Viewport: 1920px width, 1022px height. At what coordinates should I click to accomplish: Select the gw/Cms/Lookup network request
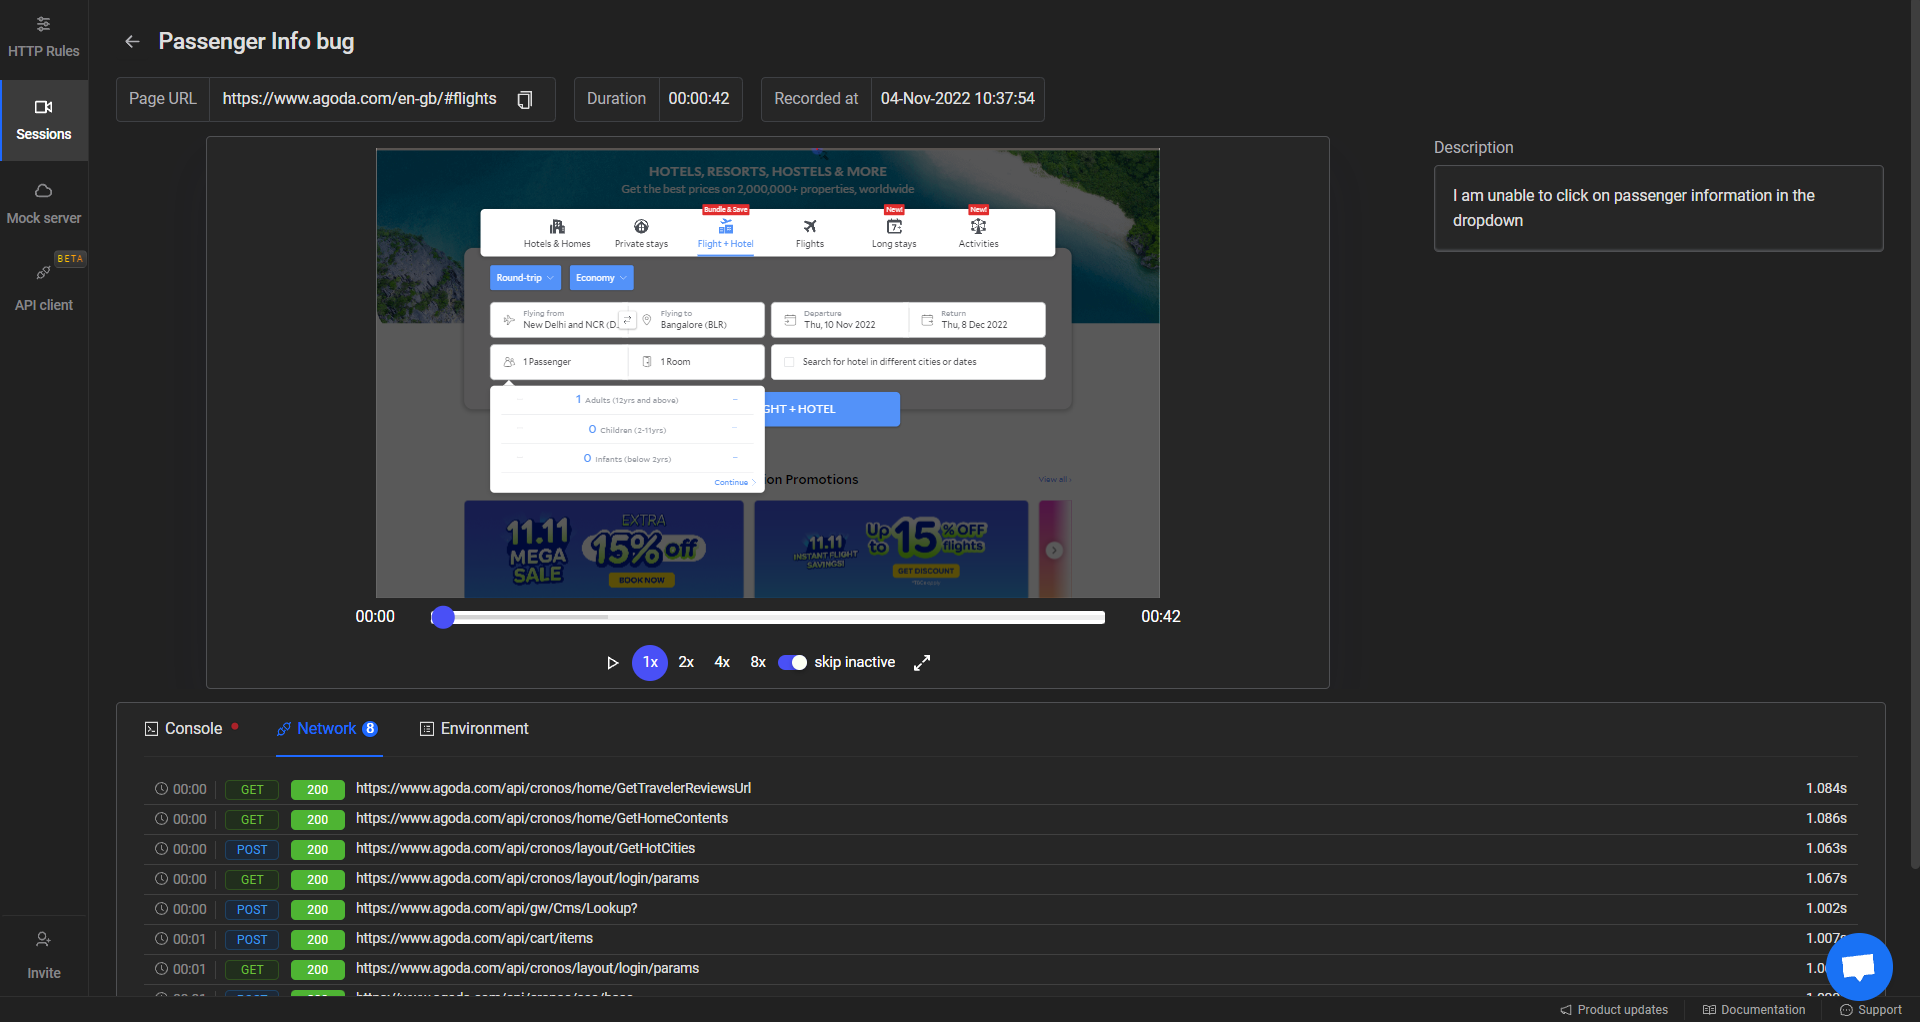pyautogui.click(x=1000, y=909)
